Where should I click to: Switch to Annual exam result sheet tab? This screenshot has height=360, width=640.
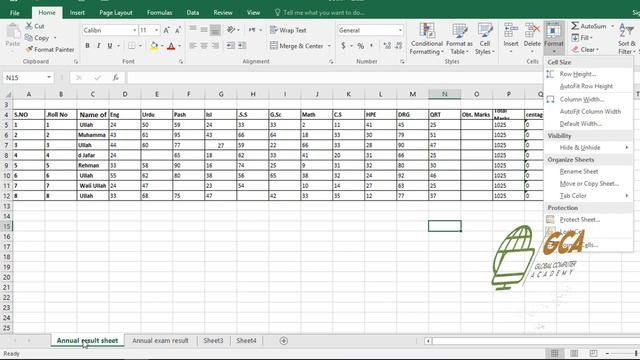[160, 340]
